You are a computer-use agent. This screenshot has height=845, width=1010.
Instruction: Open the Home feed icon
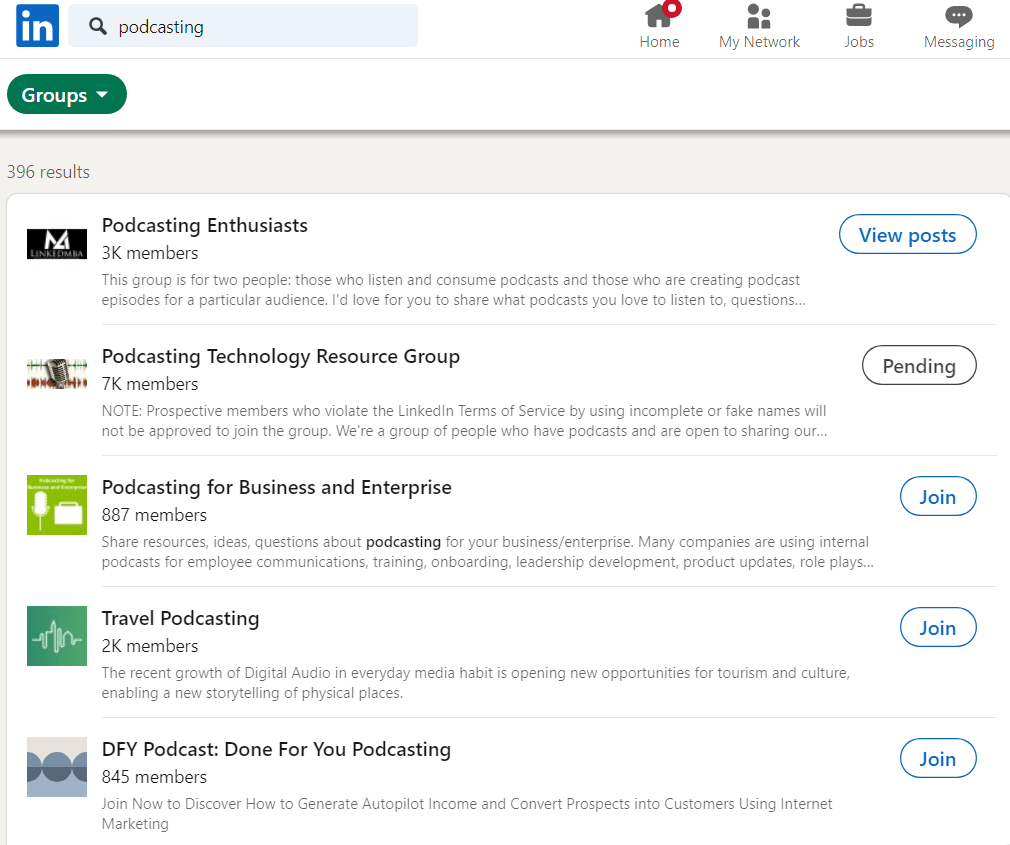click(659, 17)
